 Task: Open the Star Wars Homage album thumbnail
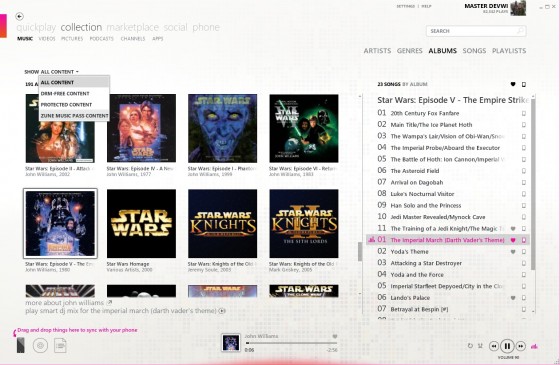tap(141, 224)
